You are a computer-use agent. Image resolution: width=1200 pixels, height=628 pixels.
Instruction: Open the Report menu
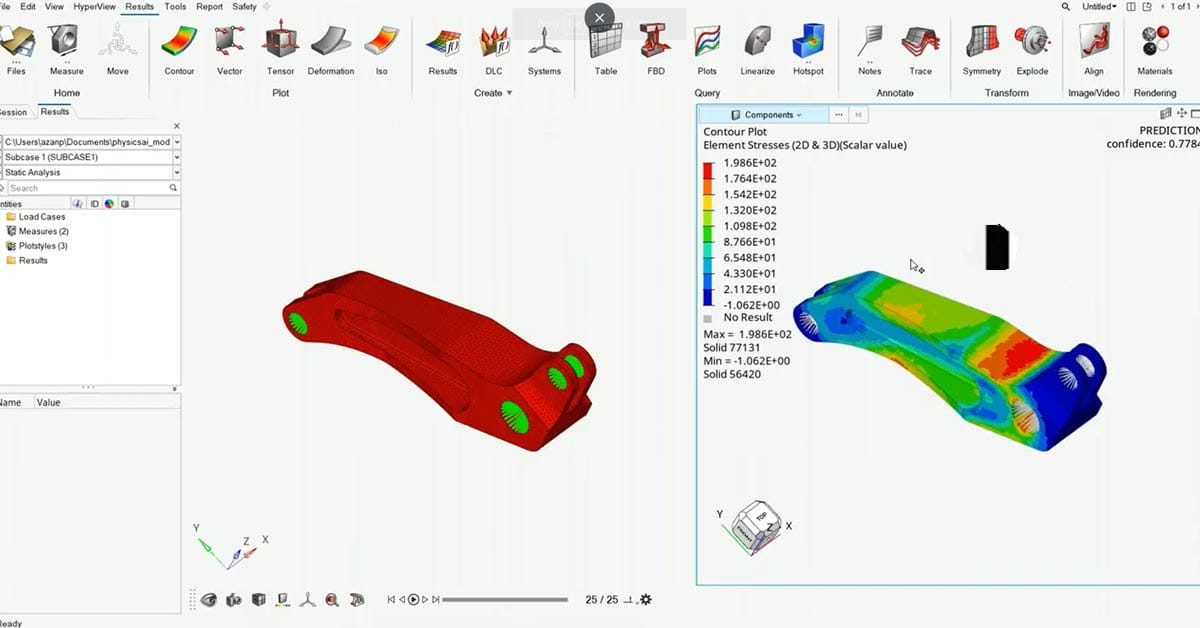click(209, 6)
